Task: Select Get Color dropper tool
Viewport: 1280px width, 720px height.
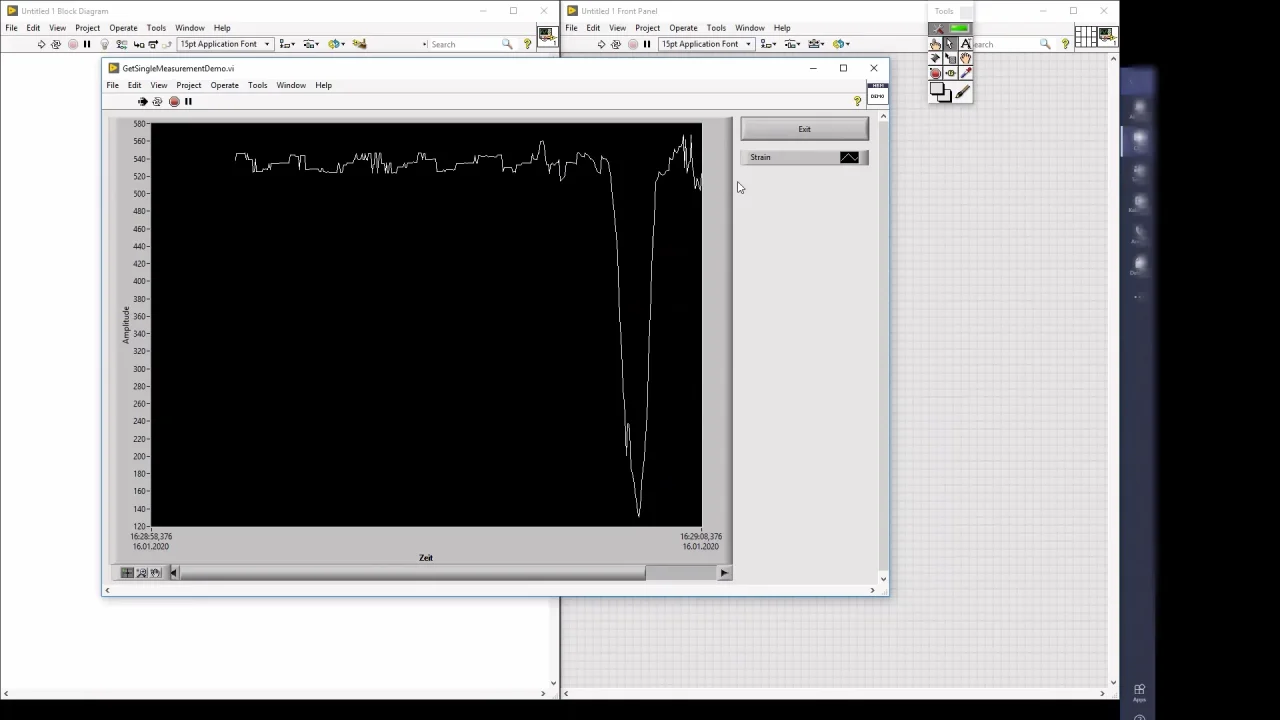Action: [966, 73]
